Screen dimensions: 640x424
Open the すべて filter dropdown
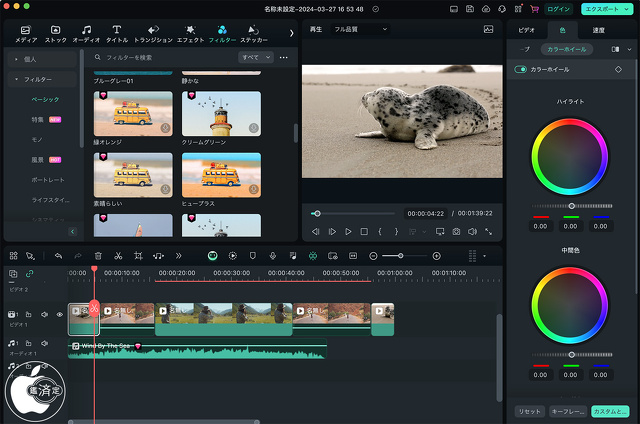pyautogui.click(x=255, y=58)
